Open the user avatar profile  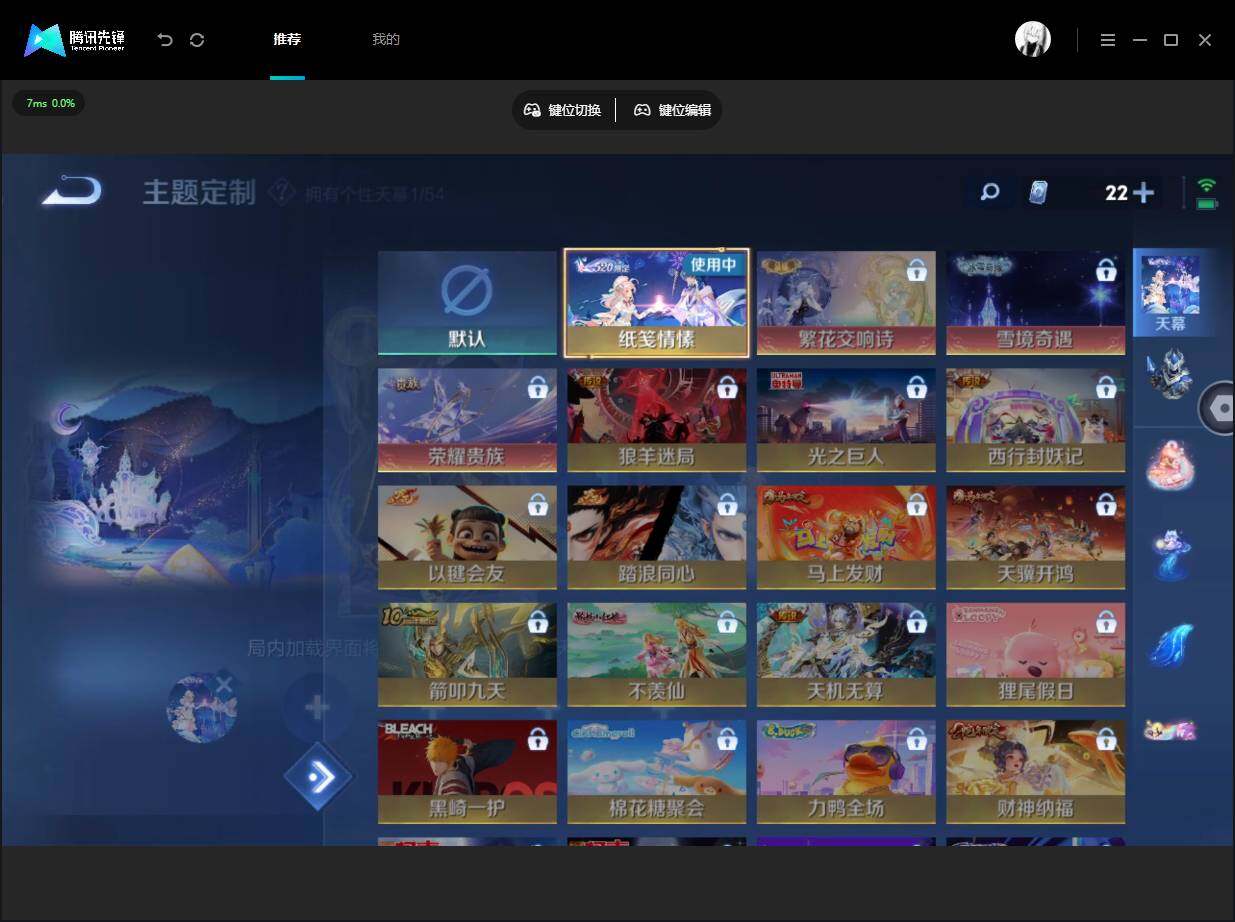(1033, 40)
